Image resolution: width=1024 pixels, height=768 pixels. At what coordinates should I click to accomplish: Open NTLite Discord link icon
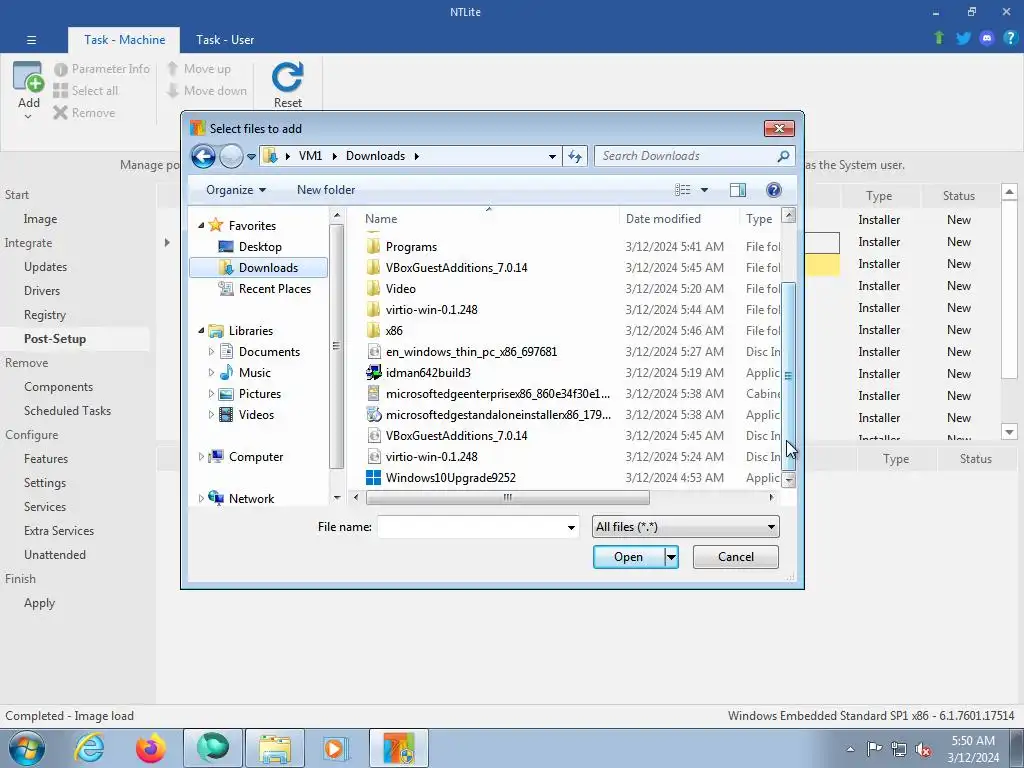[x=987, y=38]
